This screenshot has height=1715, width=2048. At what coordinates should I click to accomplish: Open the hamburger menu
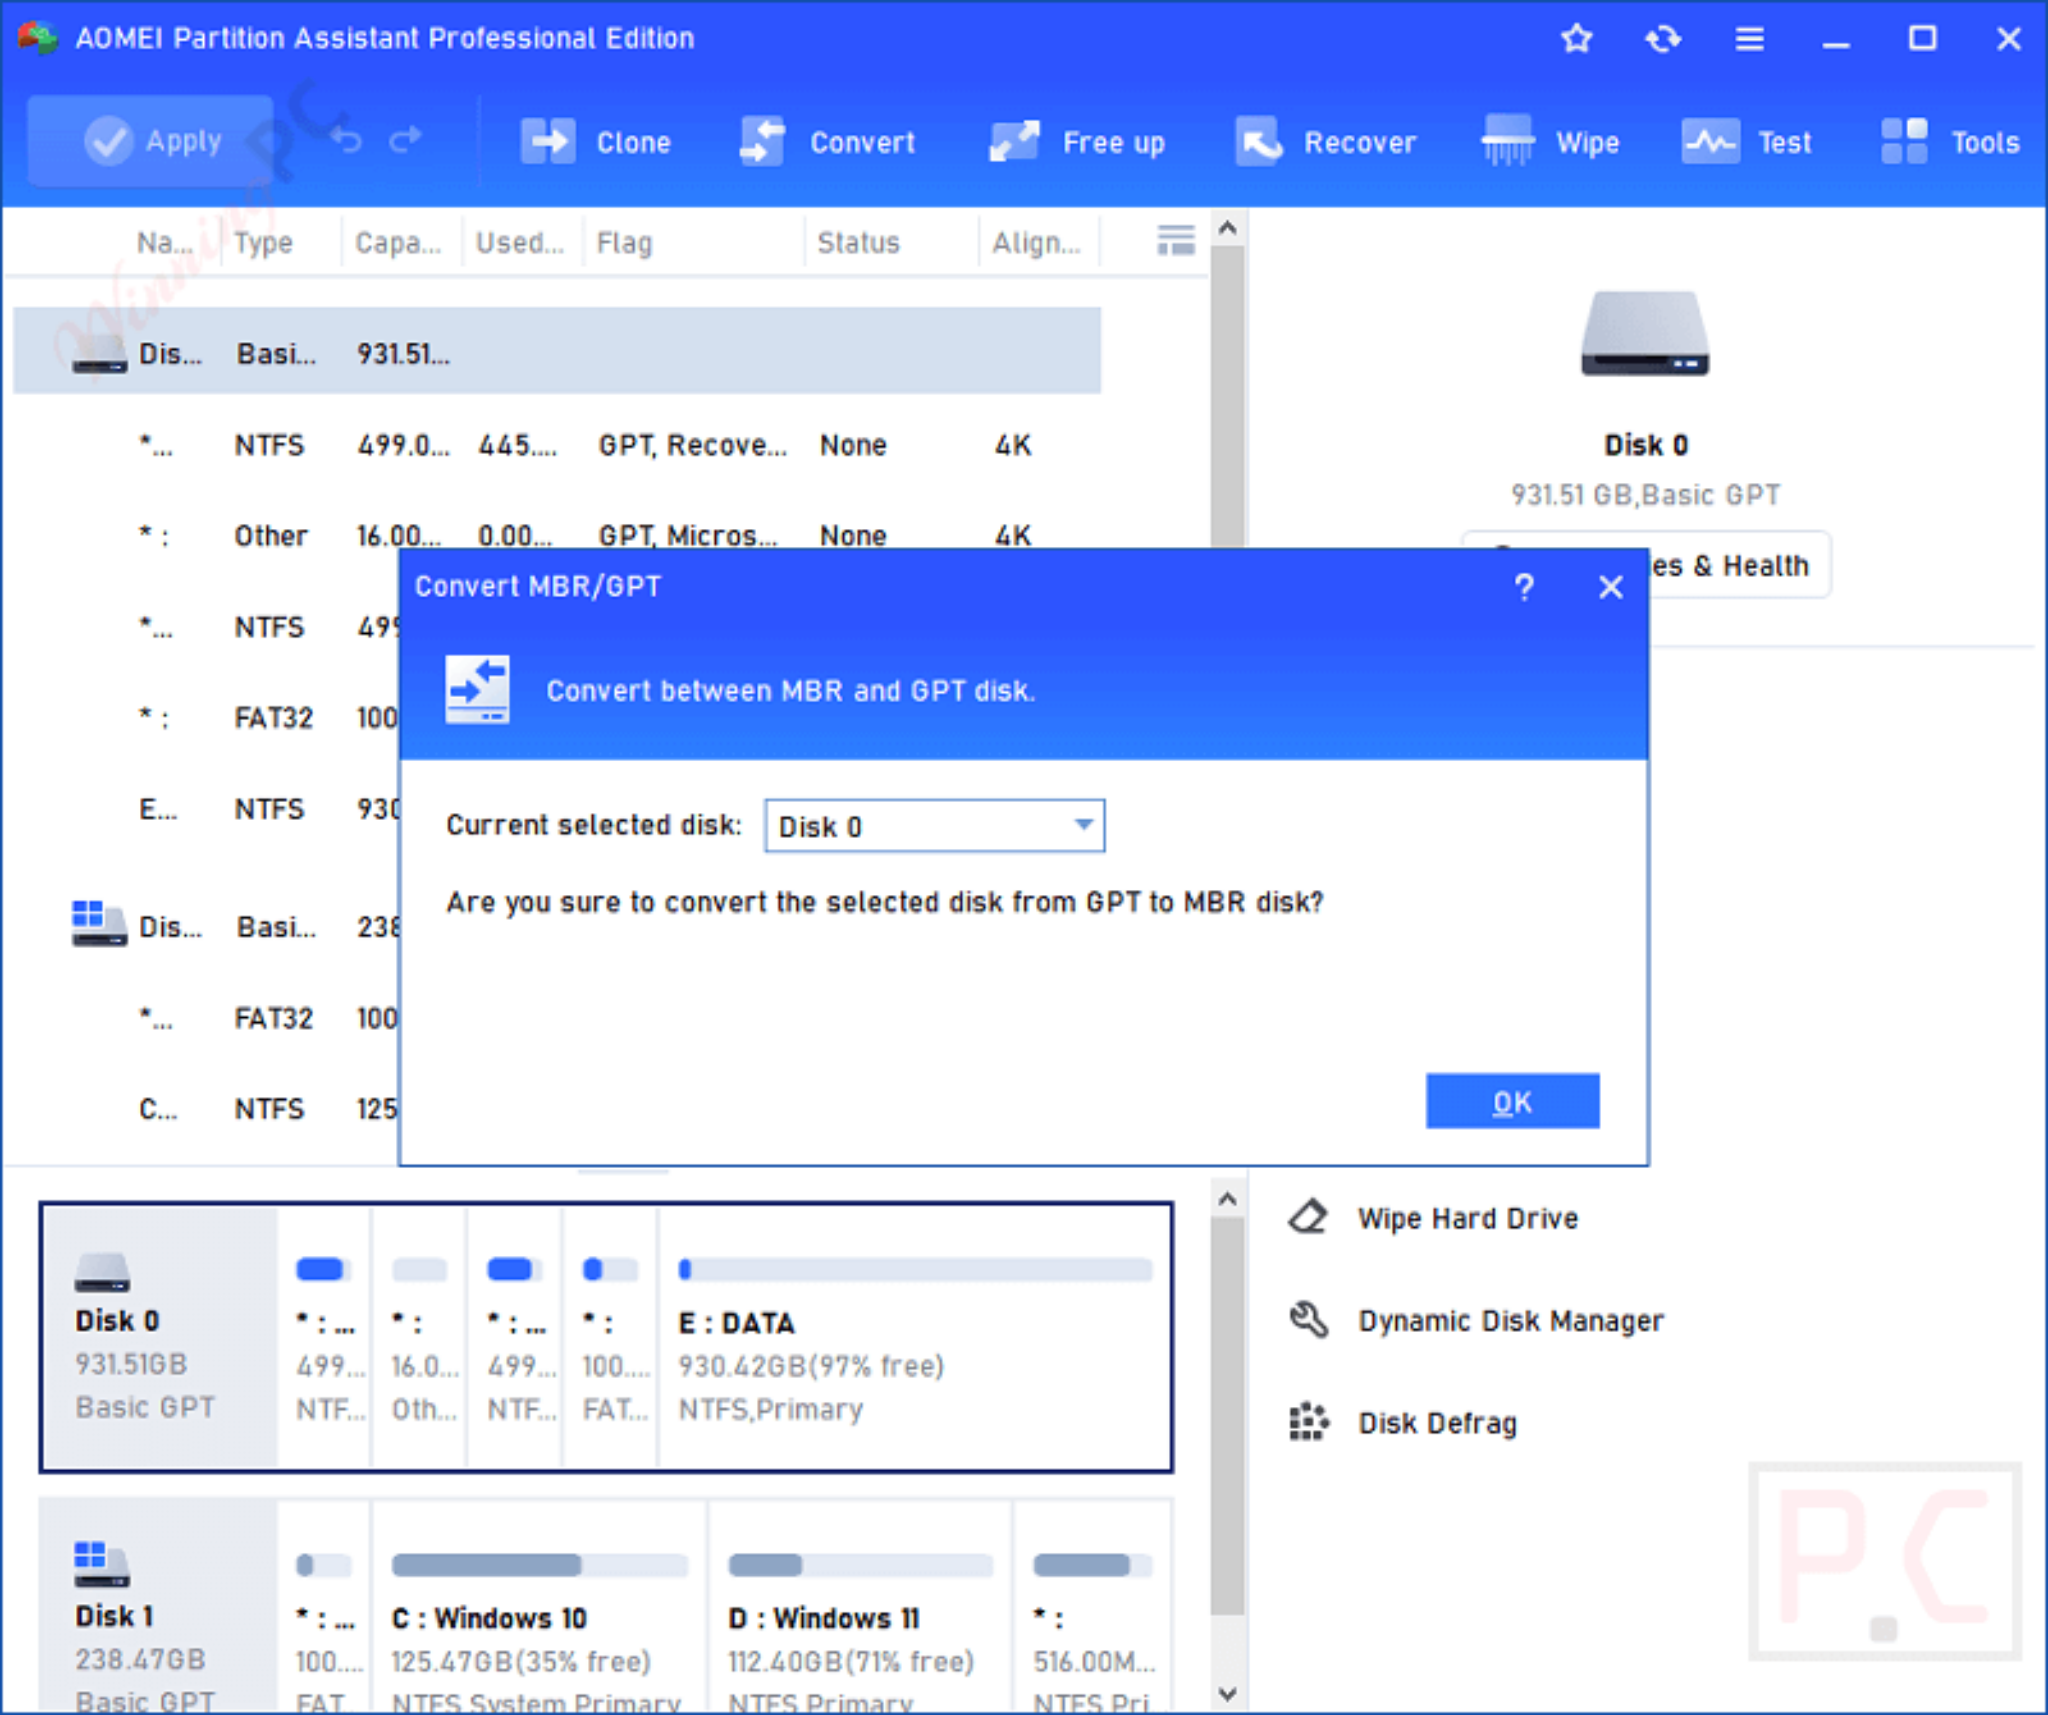click(x=1750, y=38)
